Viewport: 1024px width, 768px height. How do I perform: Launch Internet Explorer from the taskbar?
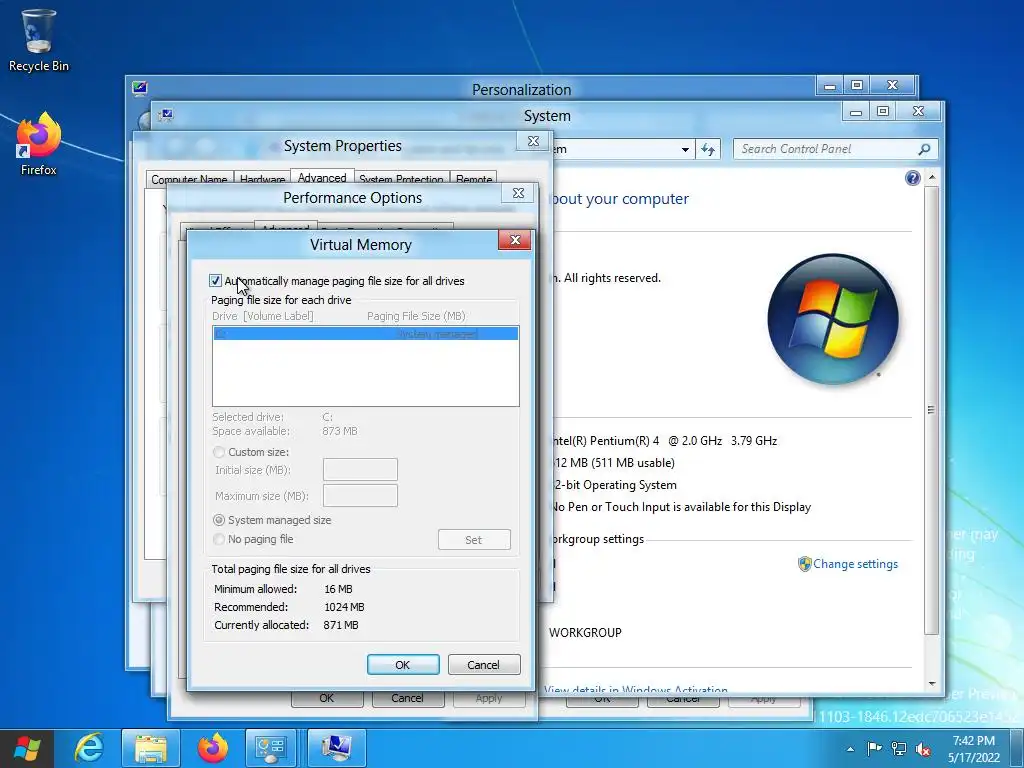pyautogui.click(x=88, y=748)
